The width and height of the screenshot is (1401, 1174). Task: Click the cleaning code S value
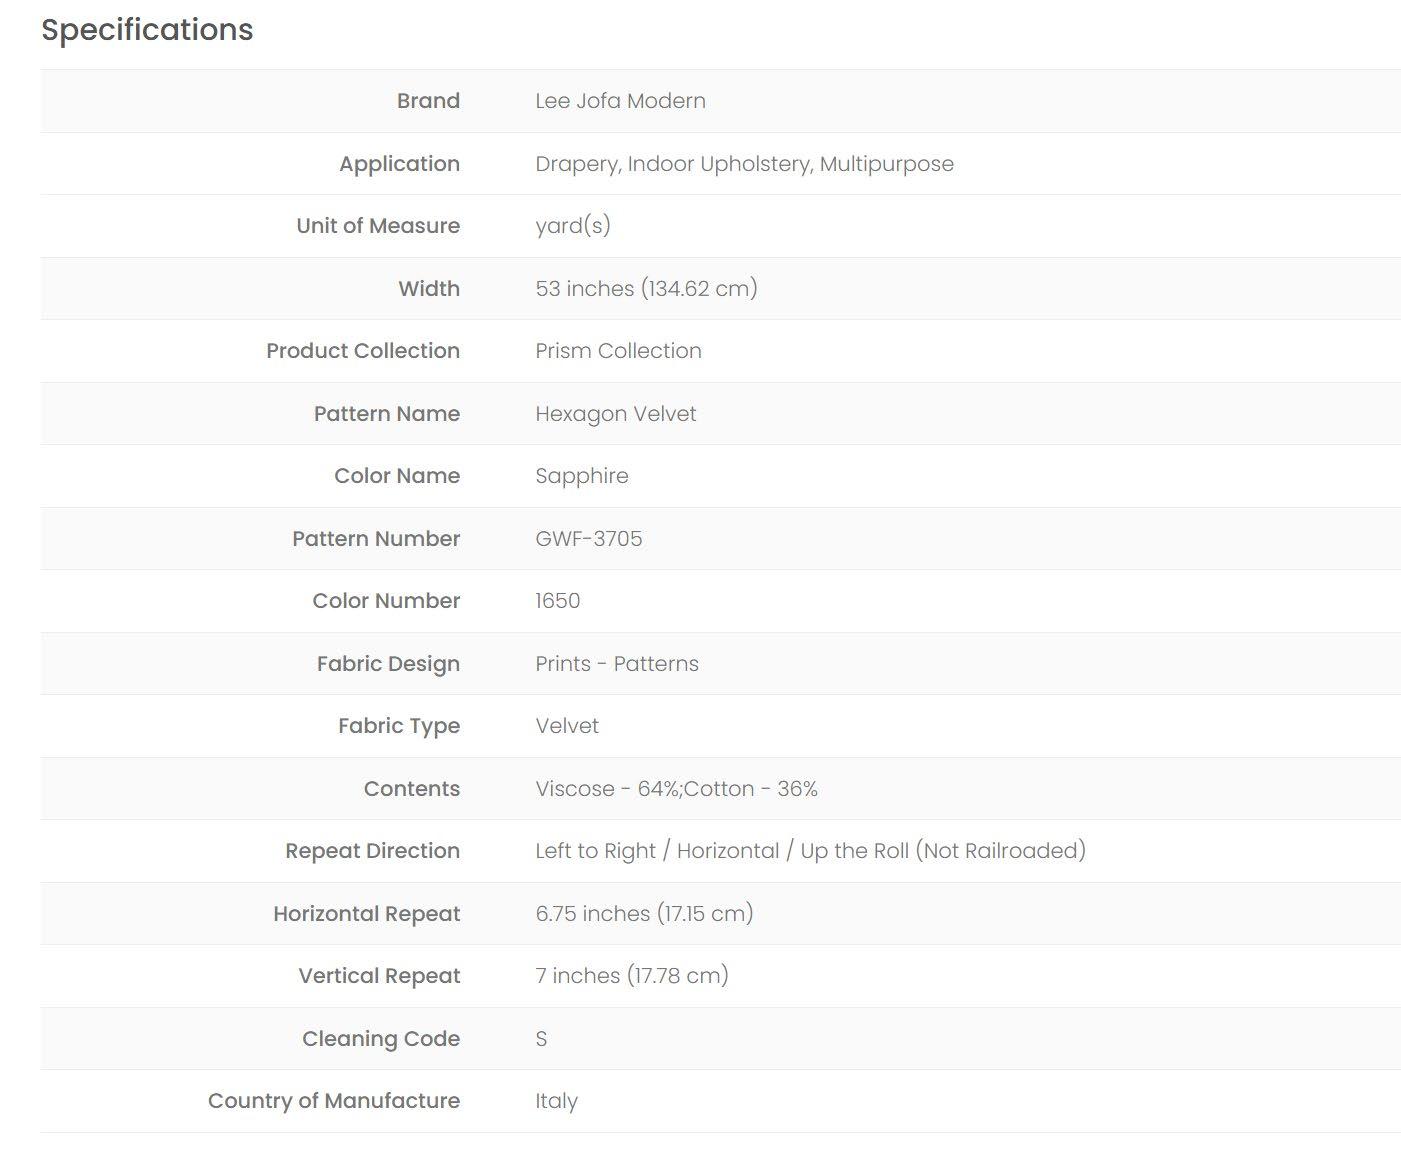pos(541,1039)
